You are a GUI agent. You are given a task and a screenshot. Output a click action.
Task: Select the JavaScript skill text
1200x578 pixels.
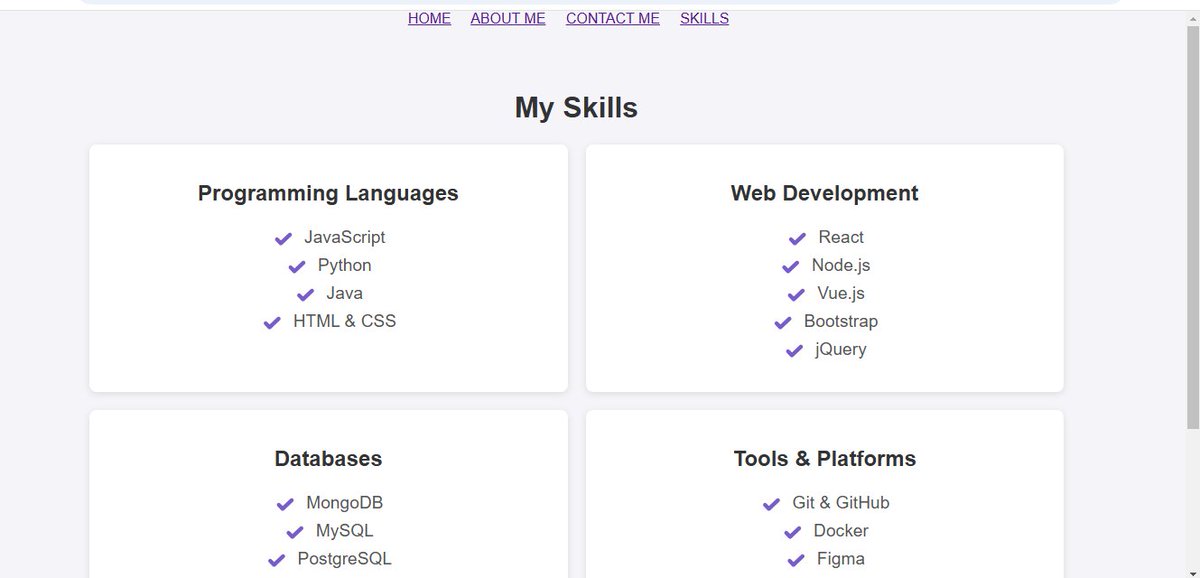344,237
